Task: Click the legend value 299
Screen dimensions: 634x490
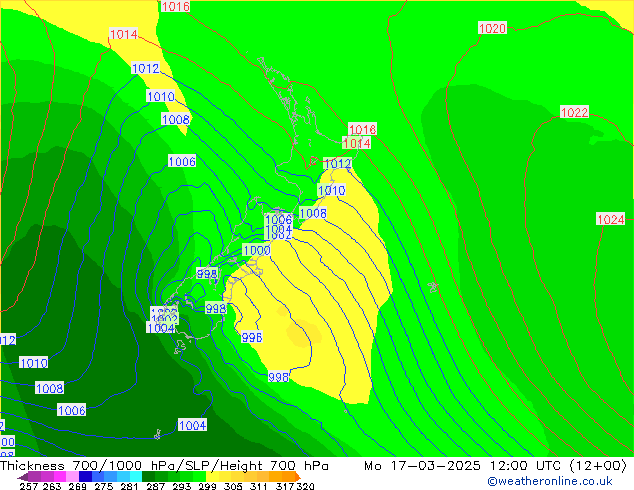Action: click(207, 486)
